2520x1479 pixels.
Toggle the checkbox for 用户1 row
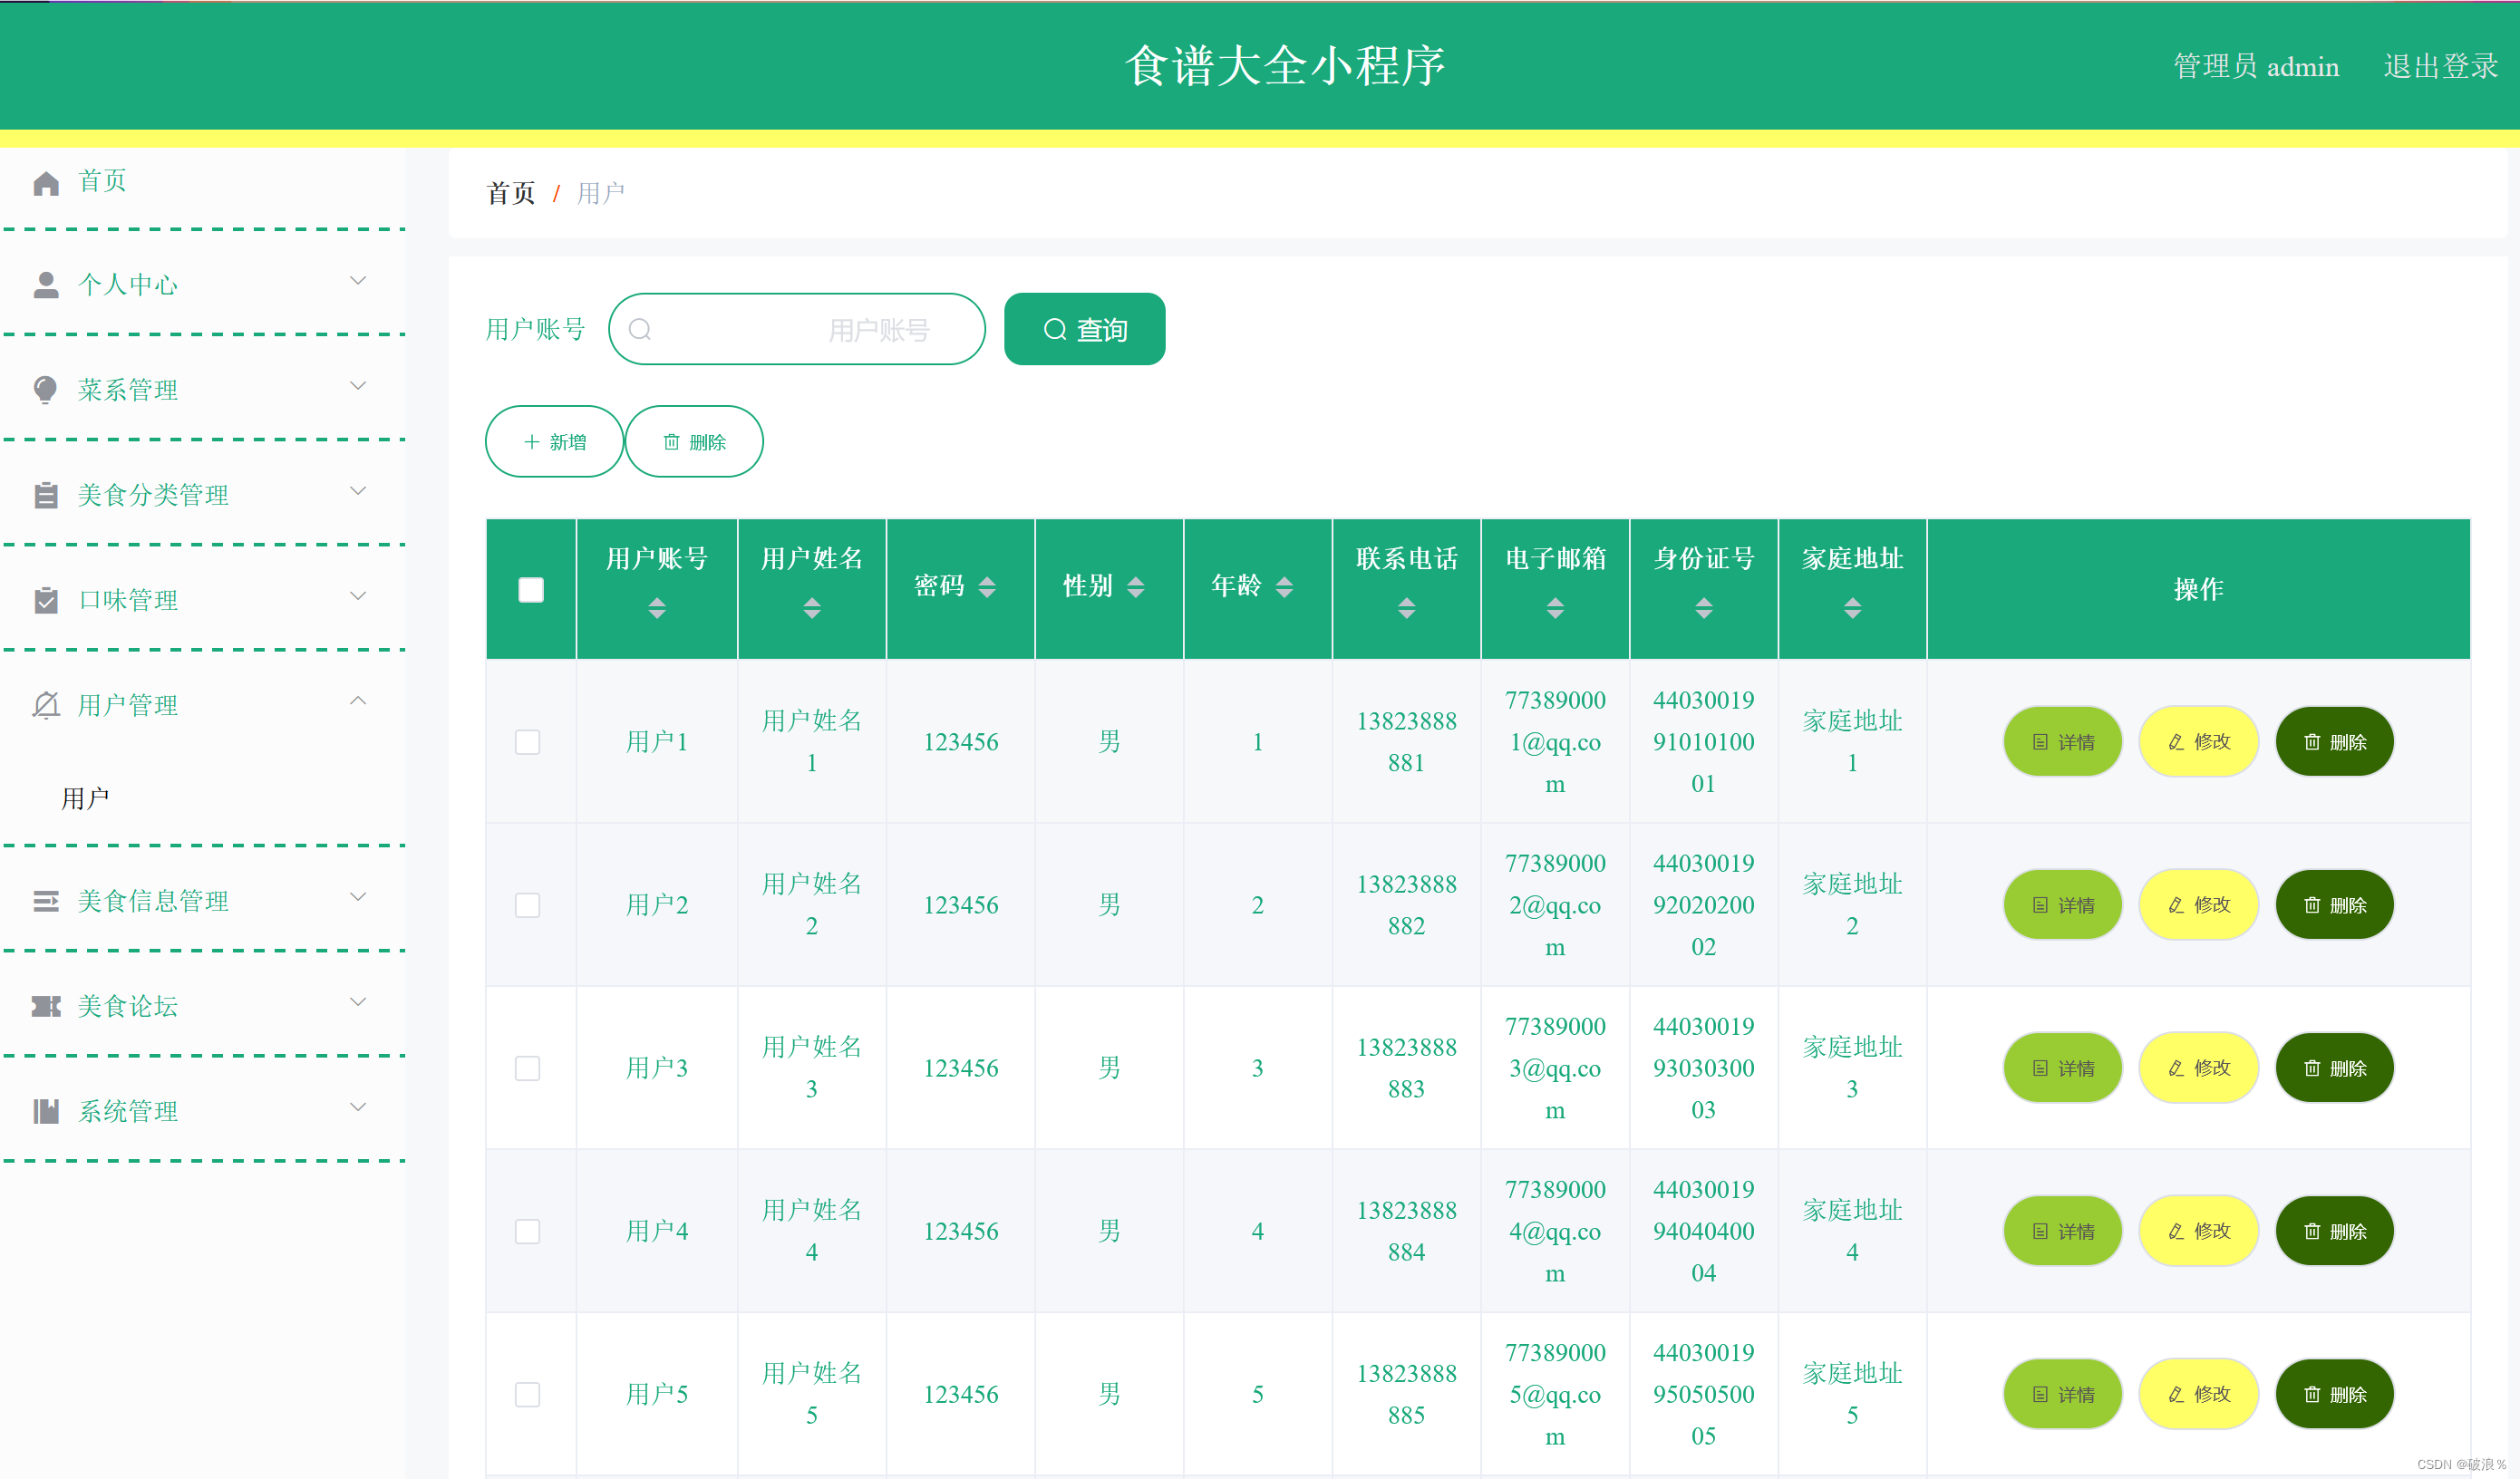(528, 741)
